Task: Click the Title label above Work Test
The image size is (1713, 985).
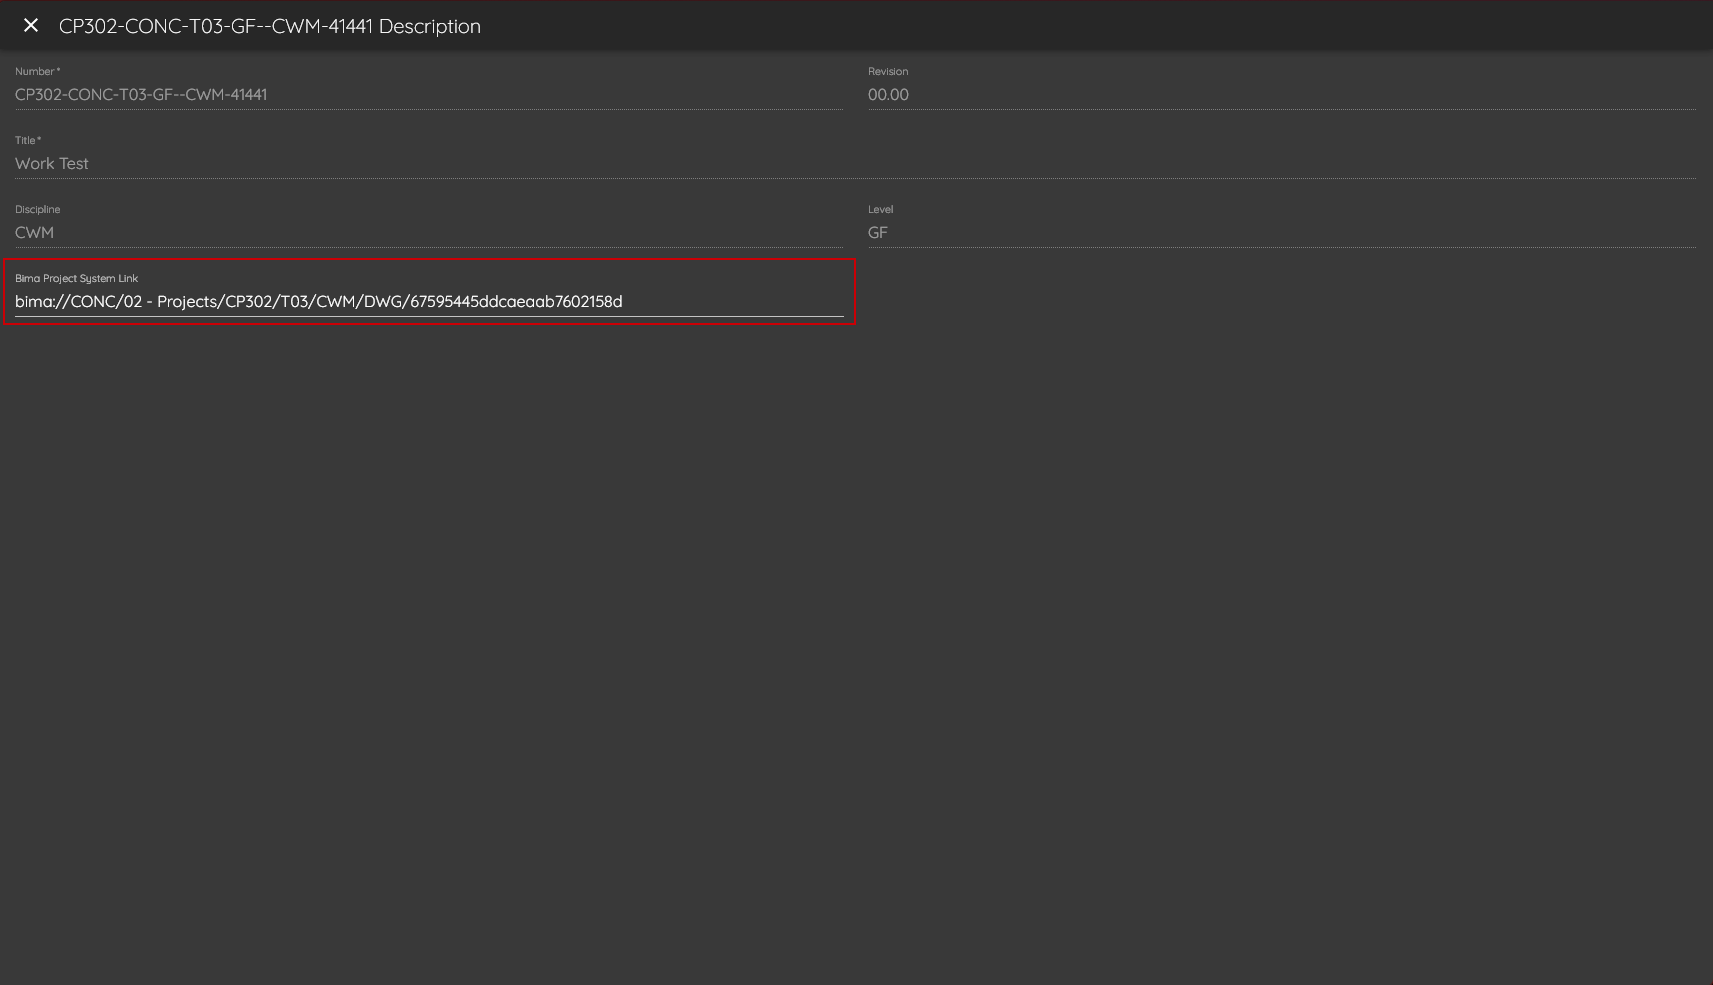Action: (x=28, y=140)
